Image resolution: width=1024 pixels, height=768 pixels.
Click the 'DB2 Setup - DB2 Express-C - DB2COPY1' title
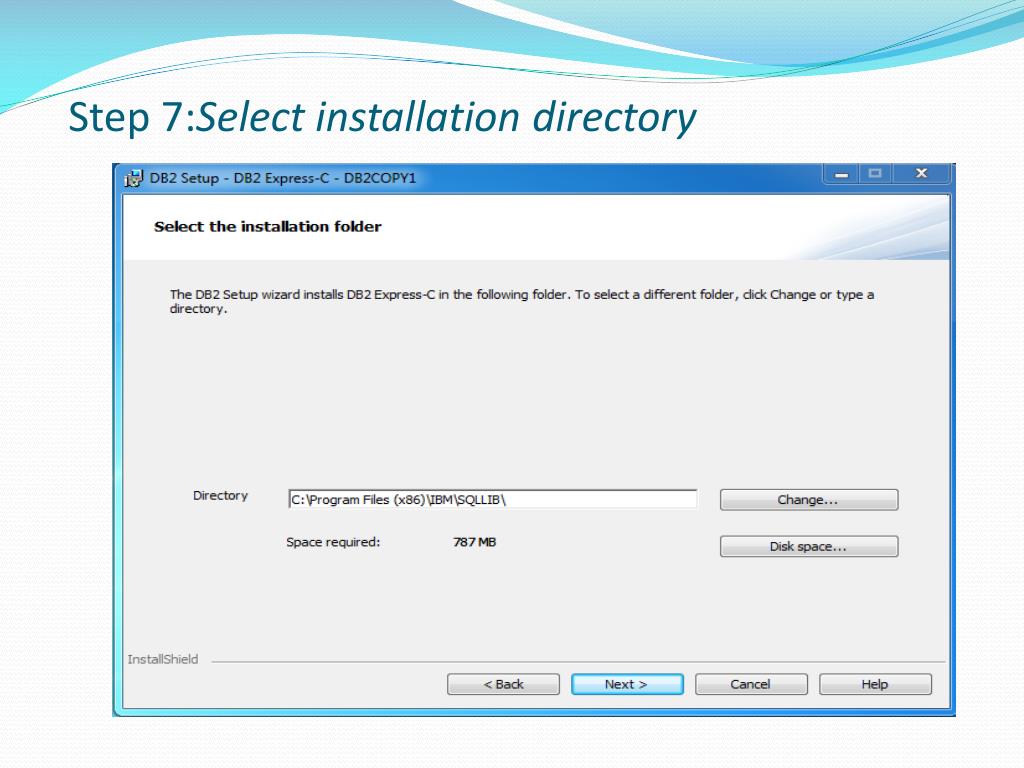283,178
